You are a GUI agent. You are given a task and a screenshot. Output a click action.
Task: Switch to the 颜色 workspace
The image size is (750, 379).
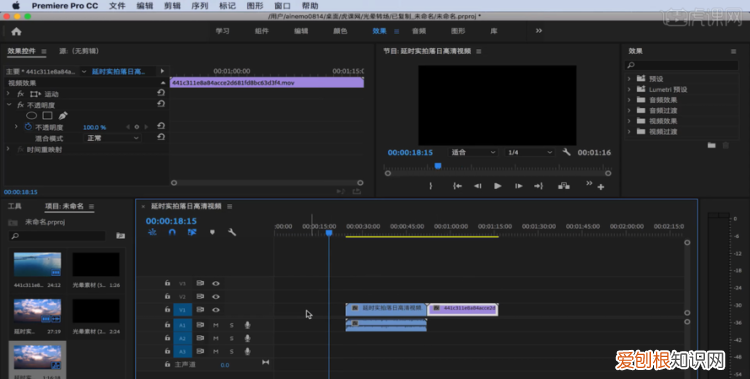tap(340, 31)
